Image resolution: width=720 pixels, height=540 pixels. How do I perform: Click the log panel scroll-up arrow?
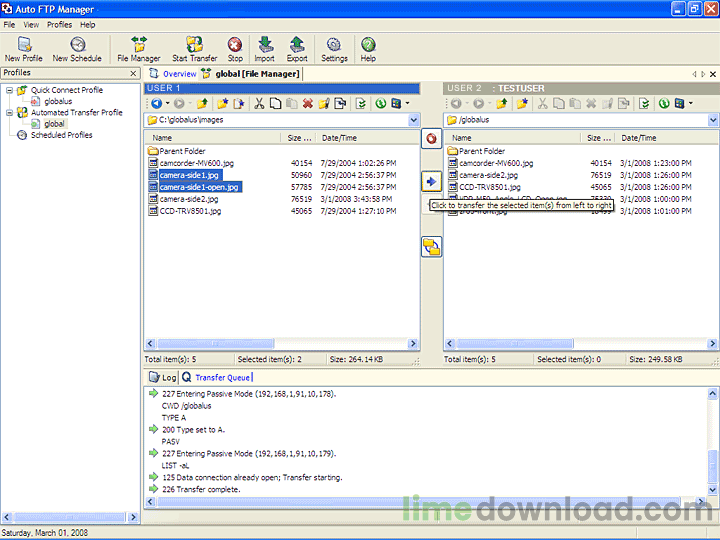pyautogui.click(x=713, y=394)
